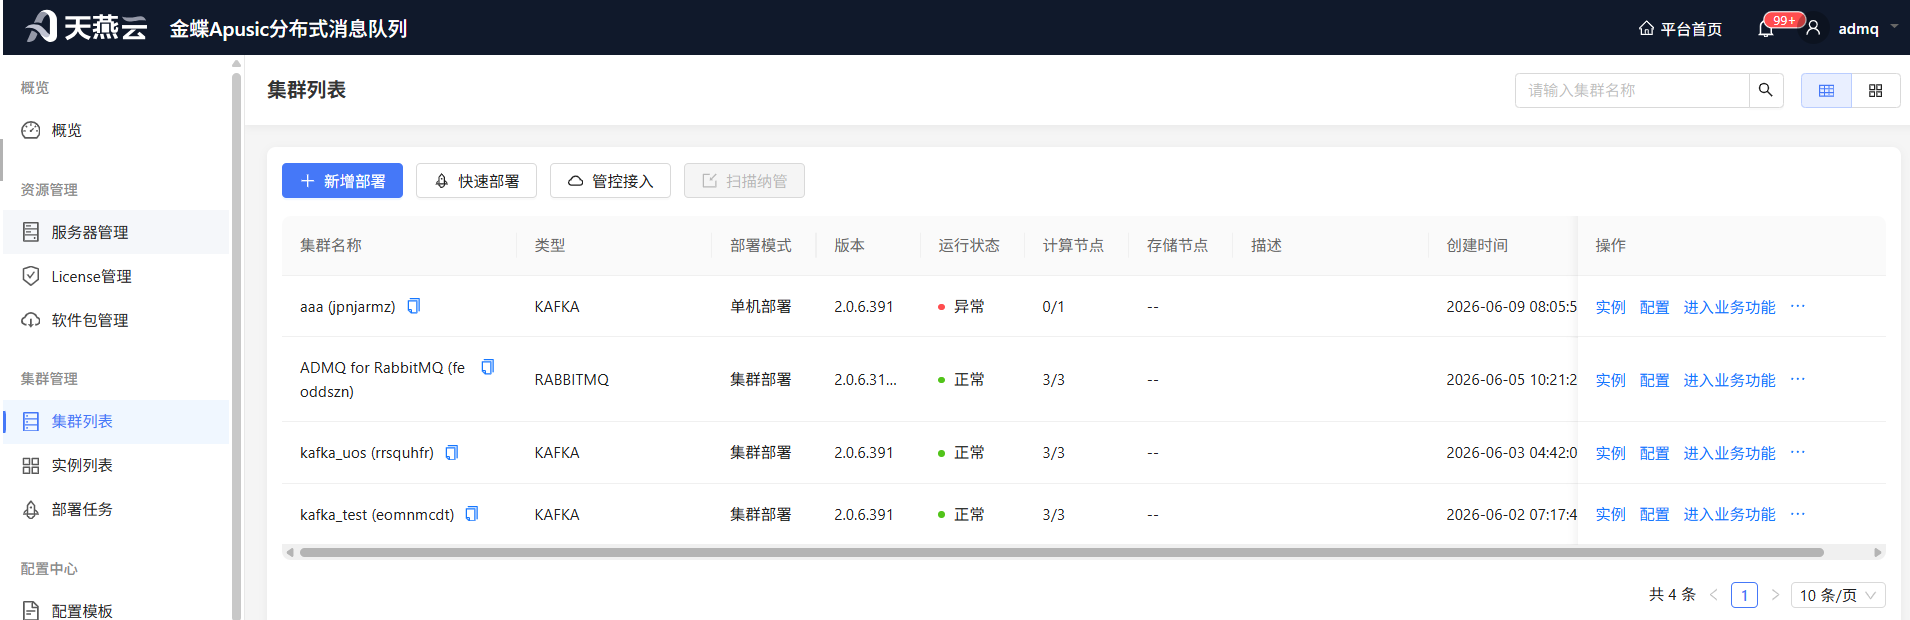The image size is (1910, 620).
Task: Click the version 2.0.6.31... cell
Action: click(865, 380)
